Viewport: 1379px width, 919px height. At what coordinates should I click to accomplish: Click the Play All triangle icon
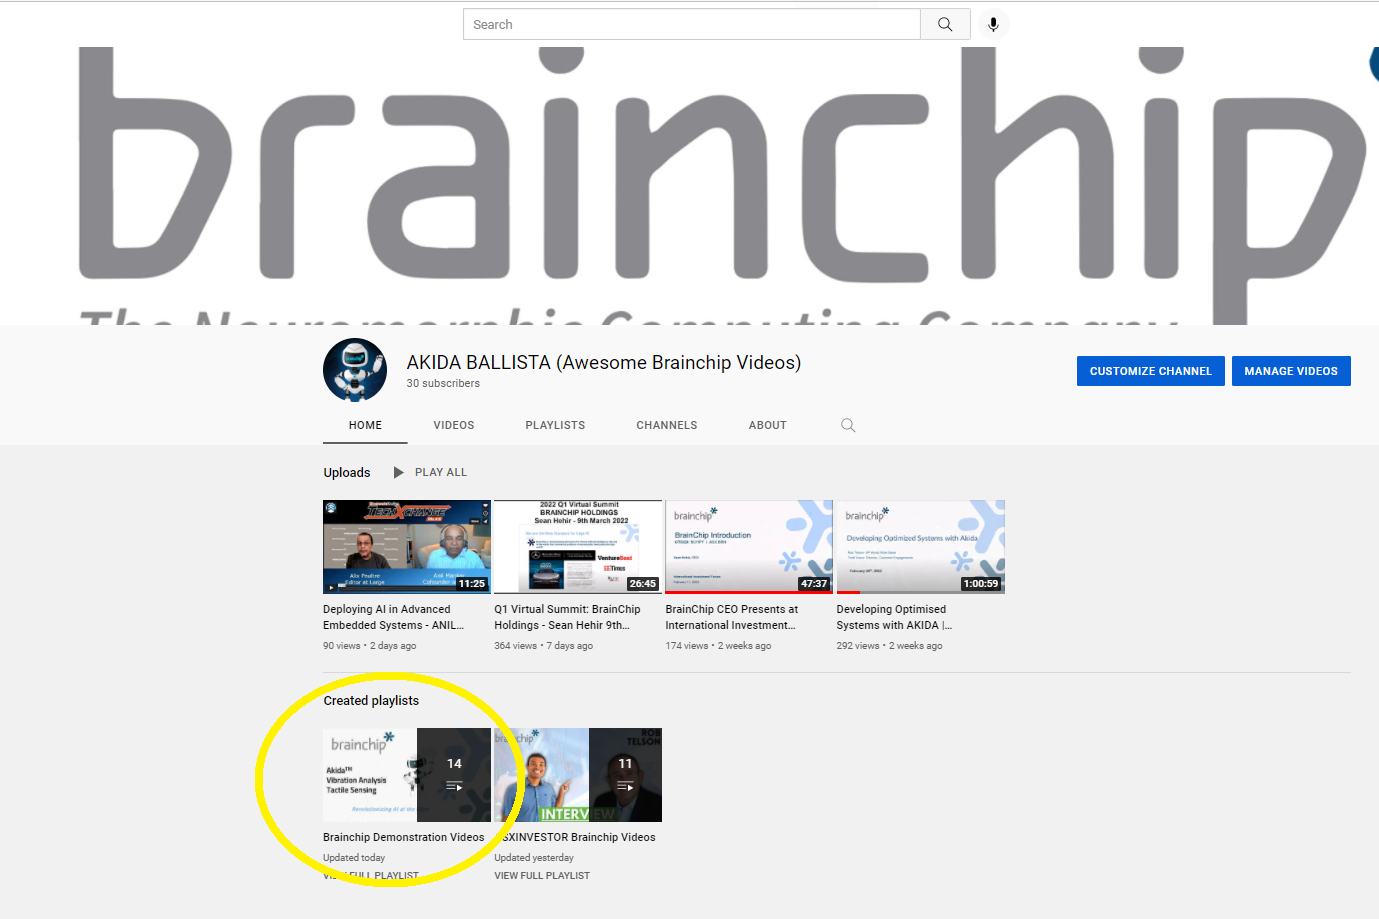coord(398,472)
